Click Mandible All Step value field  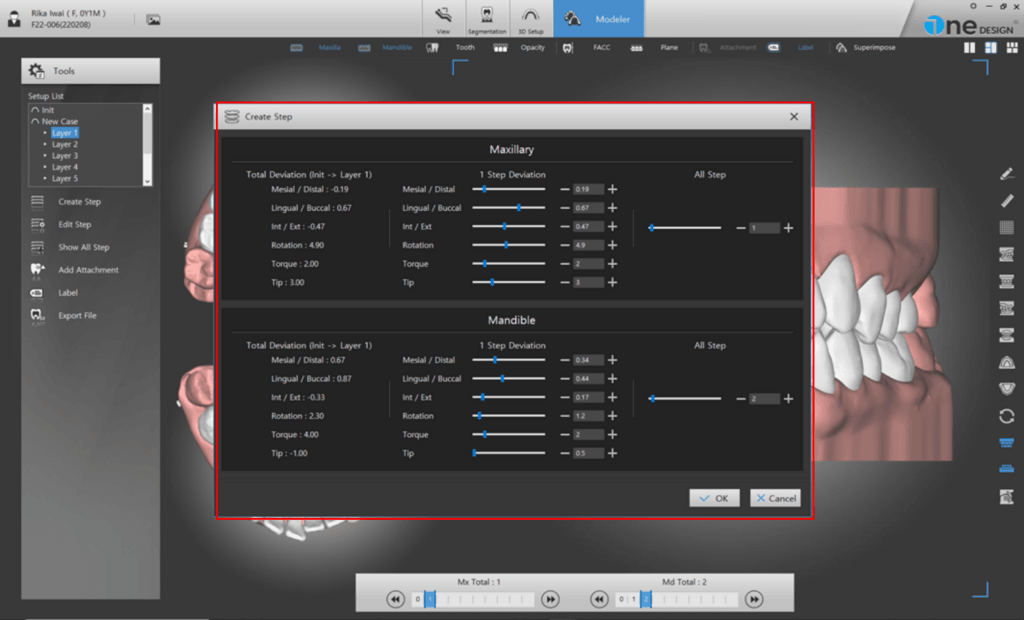tap(764, 399)
